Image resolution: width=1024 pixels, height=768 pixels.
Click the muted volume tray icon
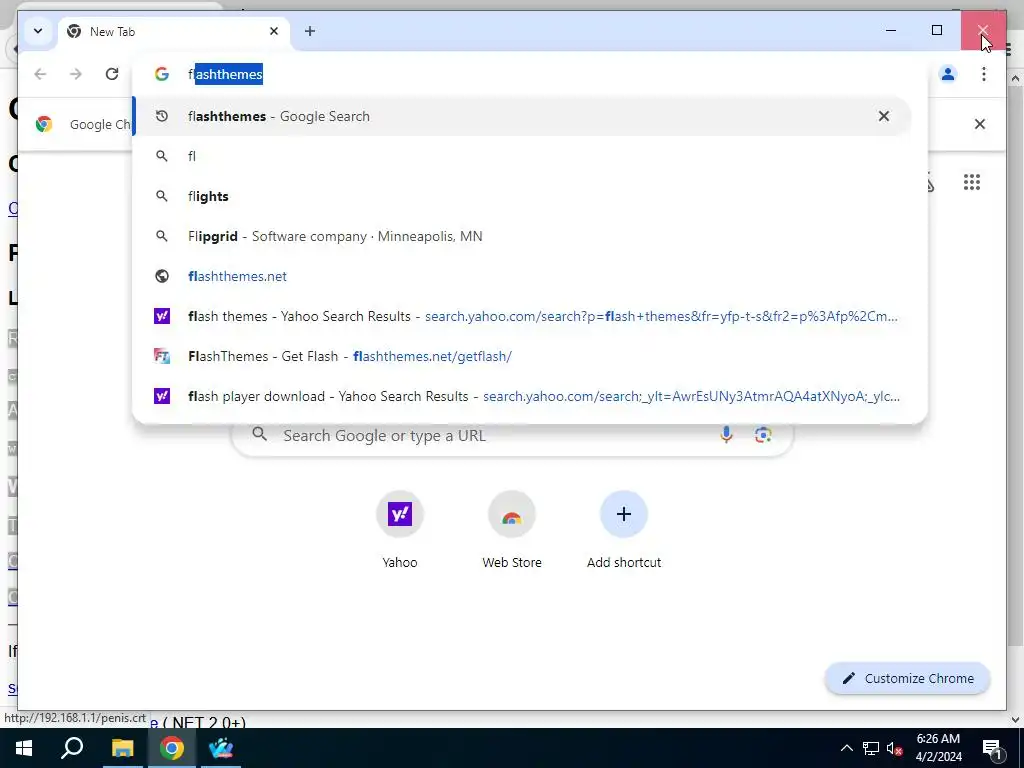(x=895, y=749)
